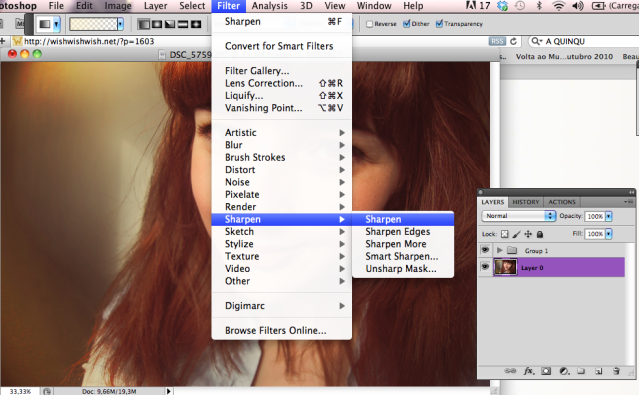The height and width of the screenshot is (395, 639).
Task: Choose Sharpen from the Sharpen submenu
Action: click(403, 219)
